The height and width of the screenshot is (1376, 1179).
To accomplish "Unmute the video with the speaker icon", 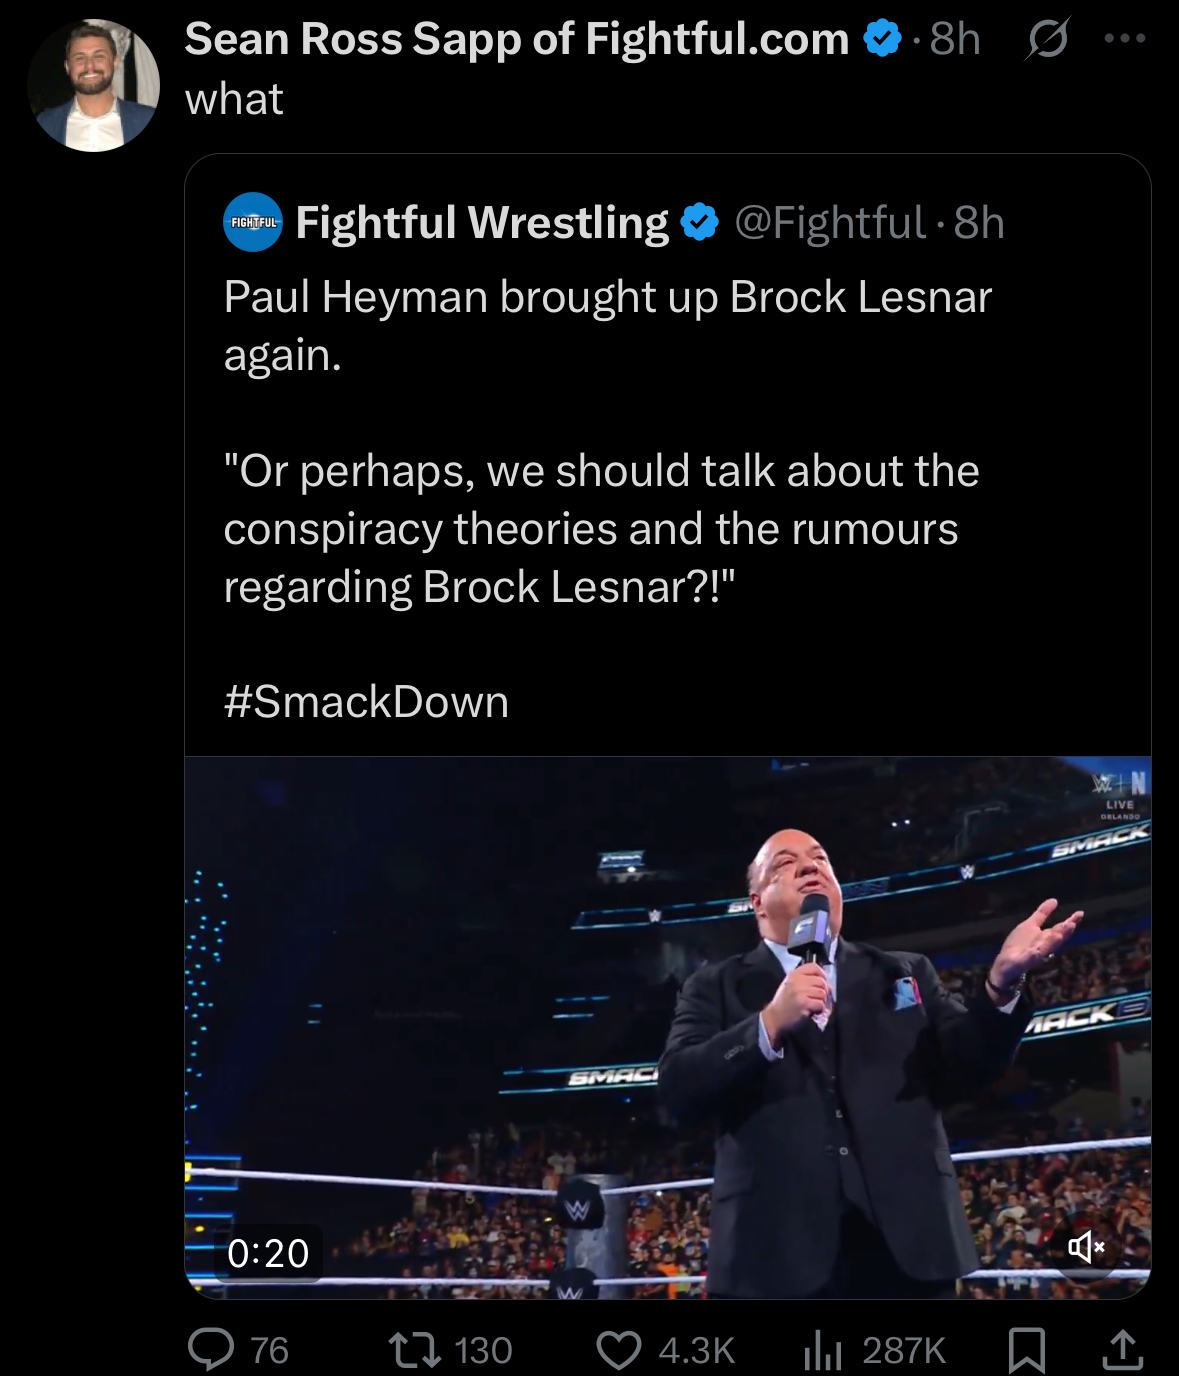I will coord(1086,1246).
